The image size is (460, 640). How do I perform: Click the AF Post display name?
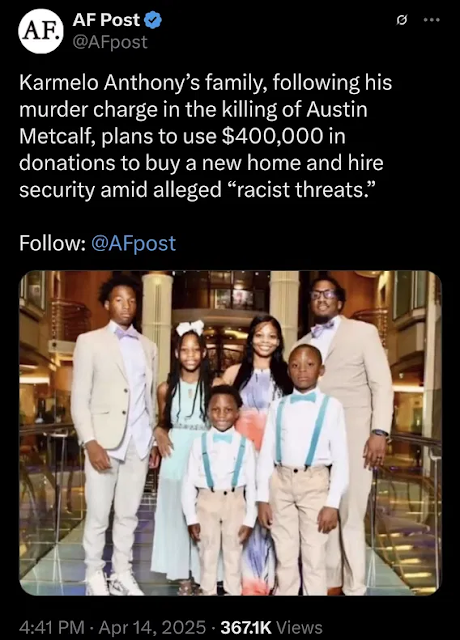pos(106,20)
